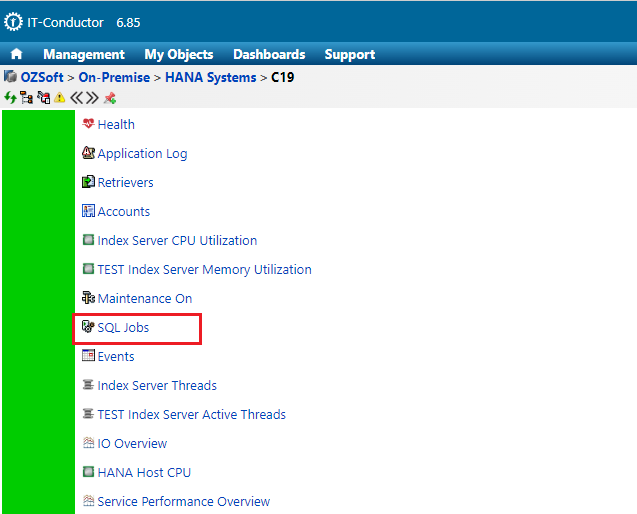This screenshot has width=637, height=514.
Task: Click the green status bar on left
Action: 38,310
